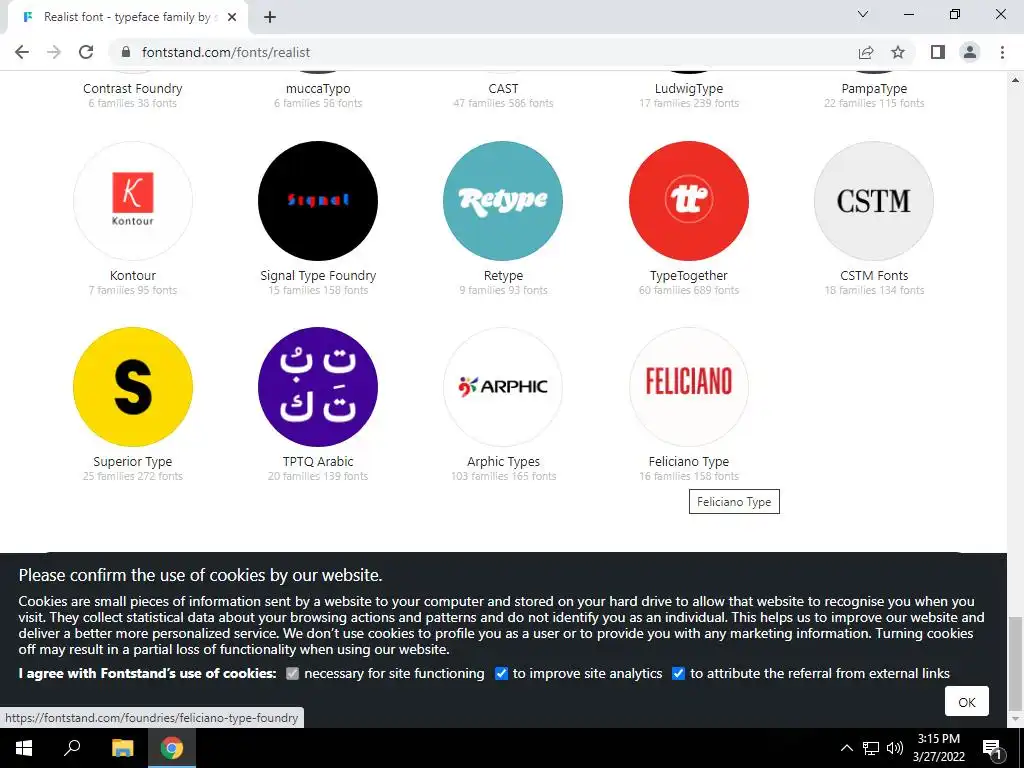Click the TypeTogether name link
The height and width of the screenshot is (768, 1024).
[x=689, y=276]
